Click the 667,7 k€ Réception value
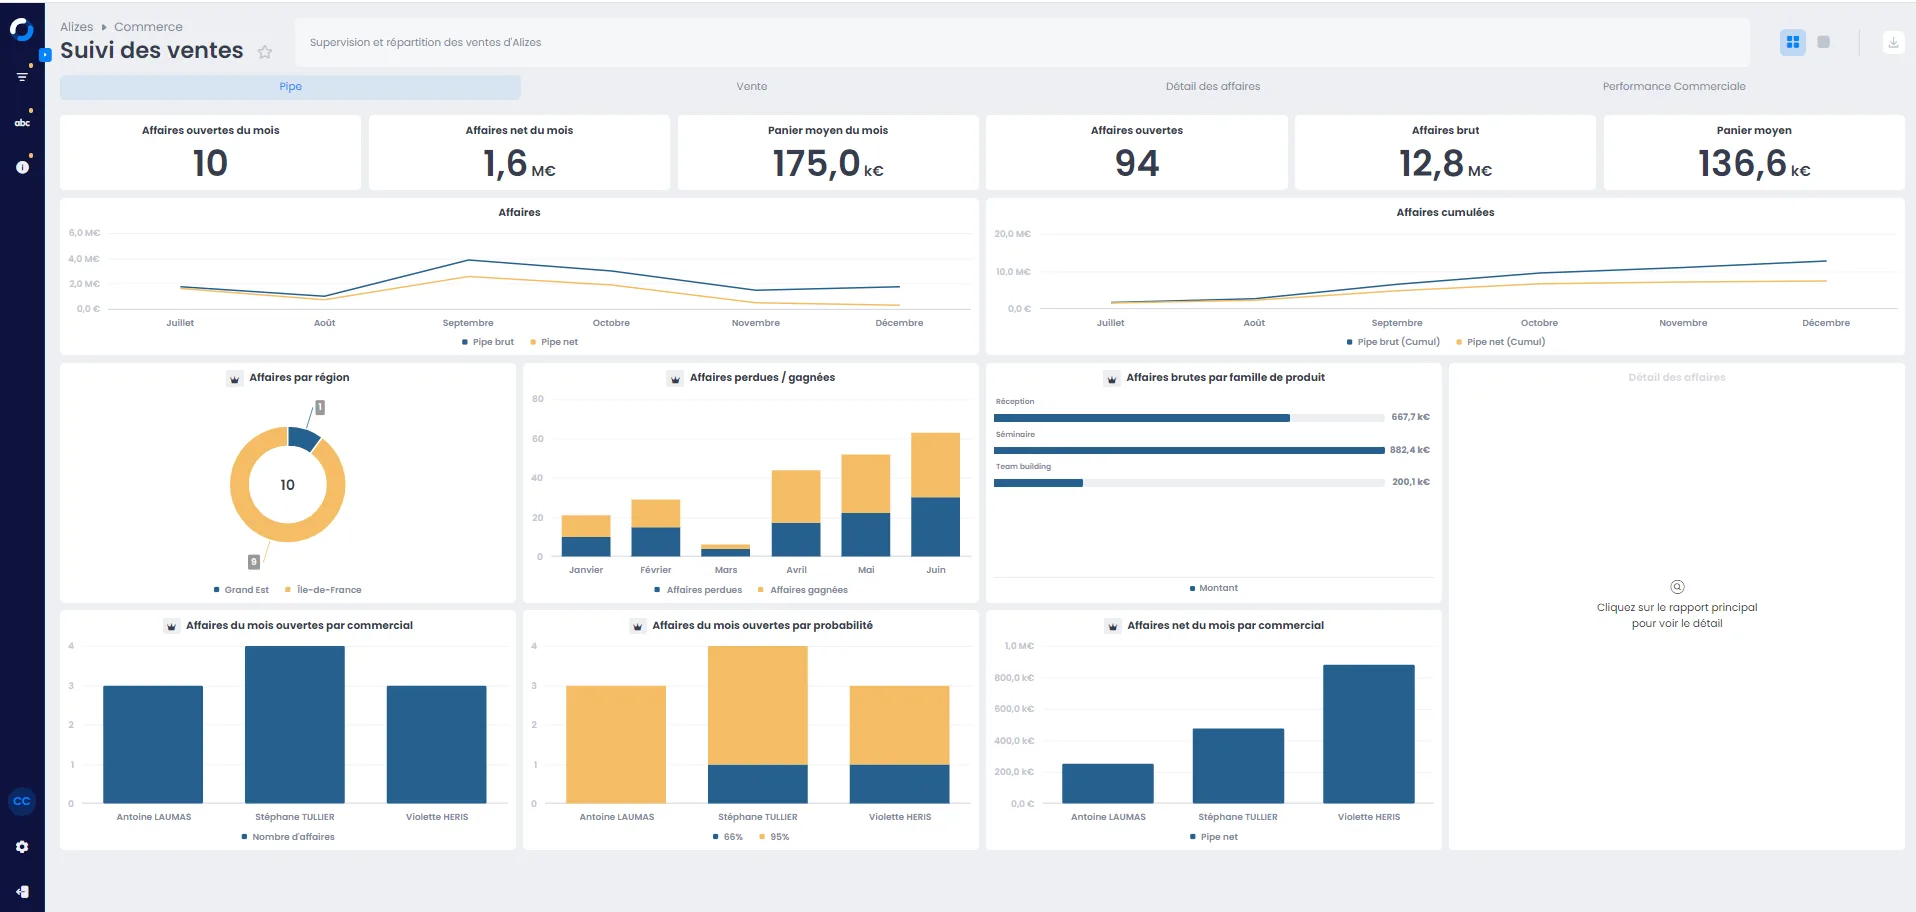 [x=1410, y=417]
